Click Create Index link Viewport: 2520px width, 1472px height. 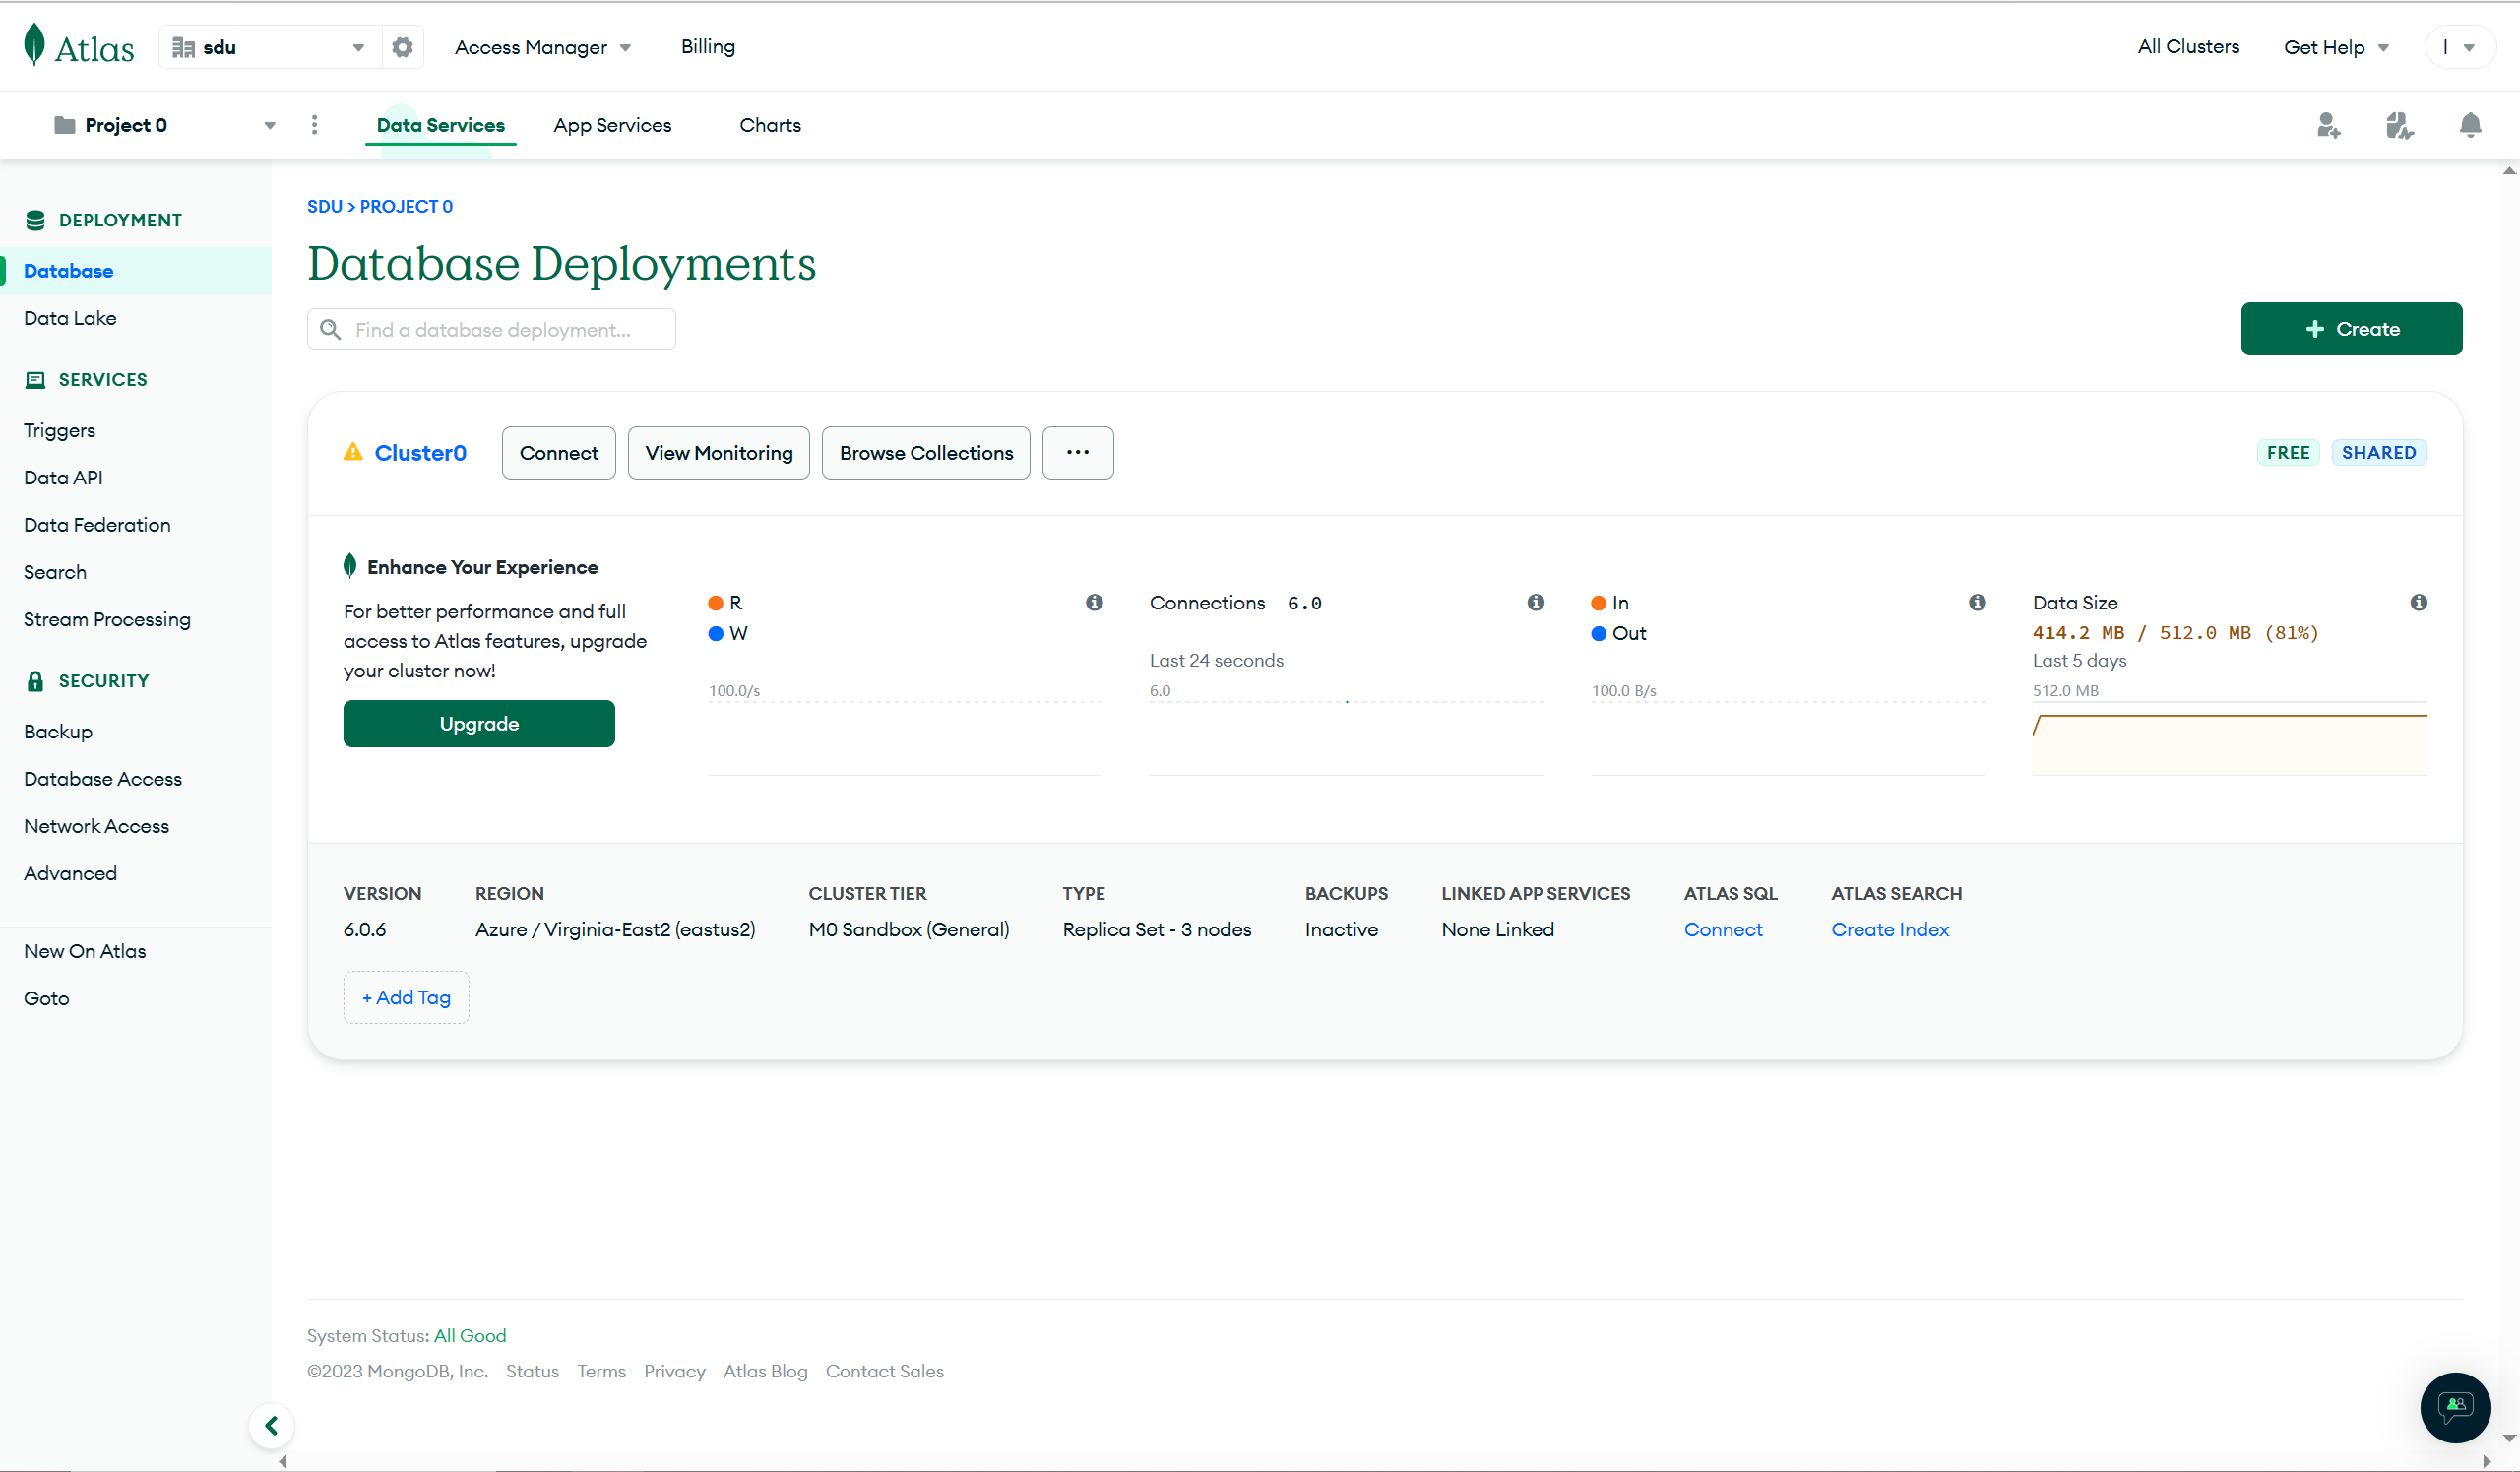pyautogui.click(x=1890, y=929)
